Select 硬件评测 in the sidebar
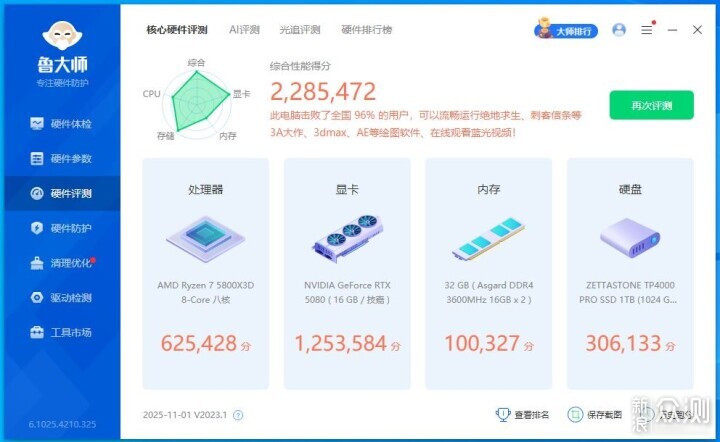720x442 pixels. click(x=62, y=193)
